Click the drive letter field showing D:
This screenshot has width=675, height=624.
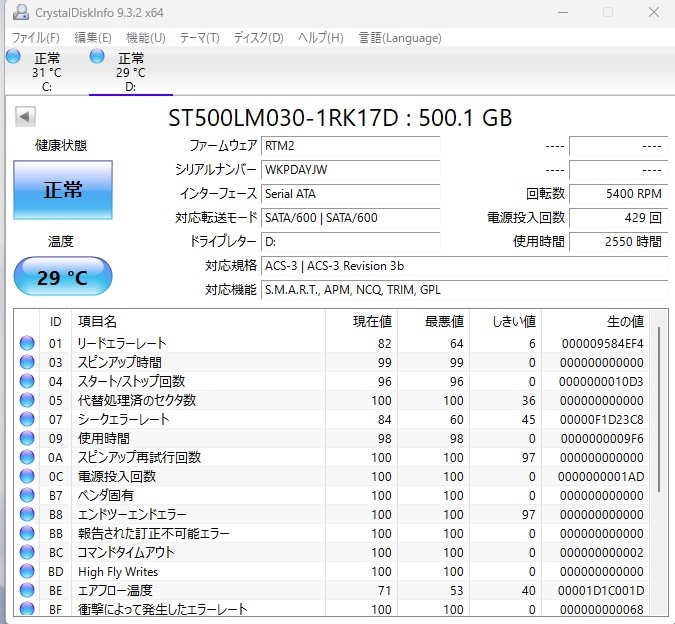pyautogui.click(x=350, y=242)
